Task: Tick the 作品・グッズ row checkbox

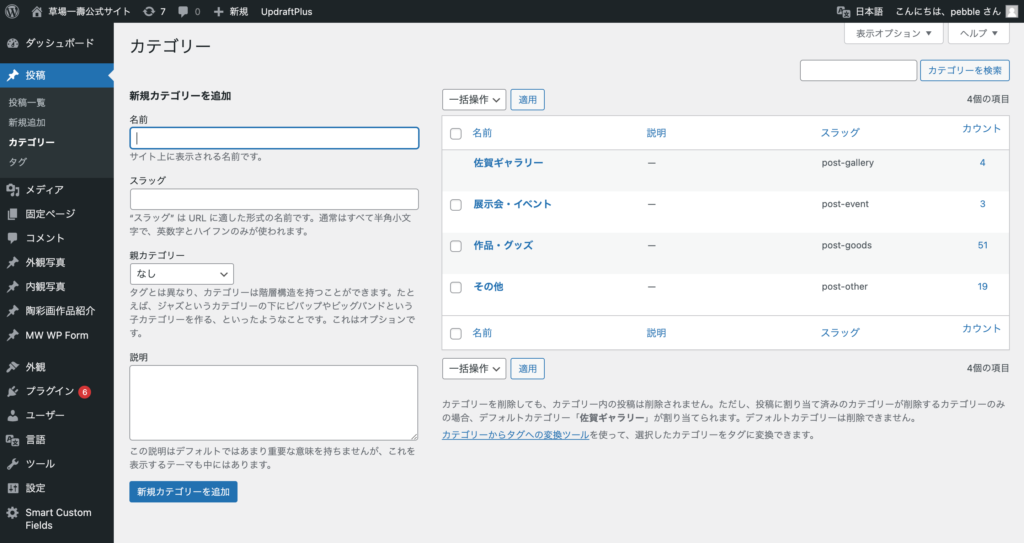Action: coord(456,246)
